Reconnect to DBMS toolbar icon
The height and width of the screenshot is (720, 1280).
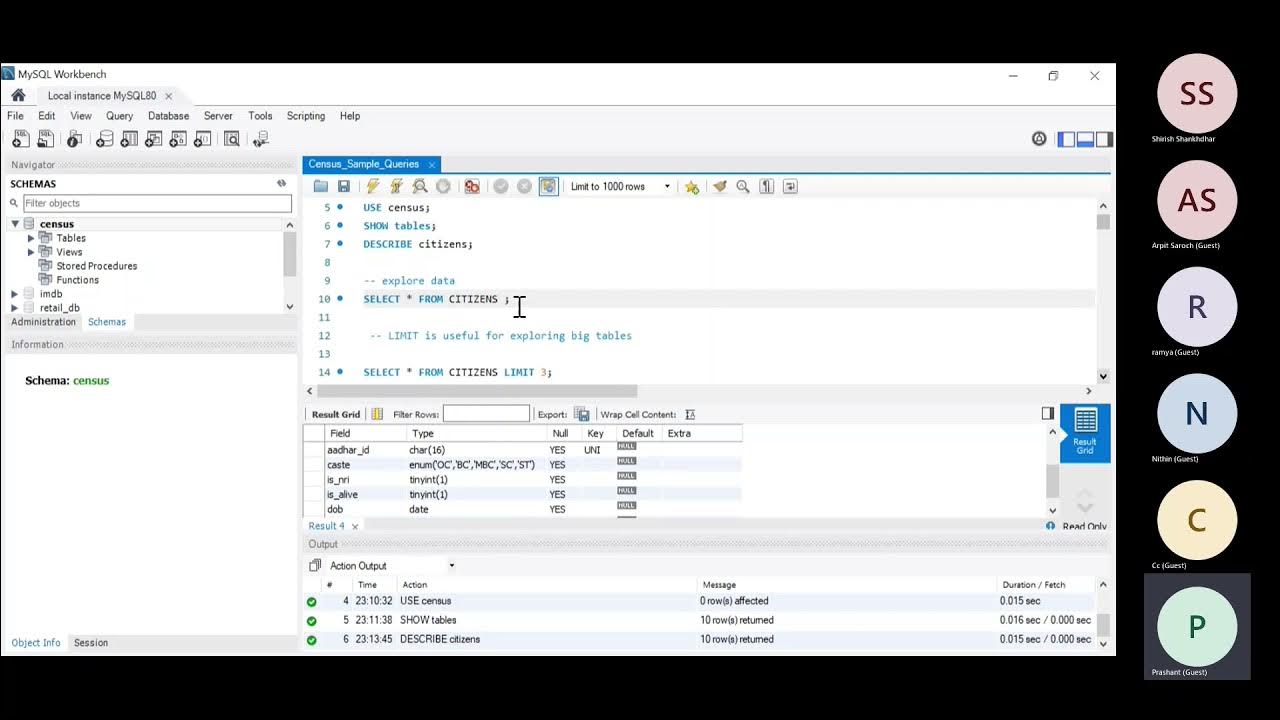click(x=260, y=140)
